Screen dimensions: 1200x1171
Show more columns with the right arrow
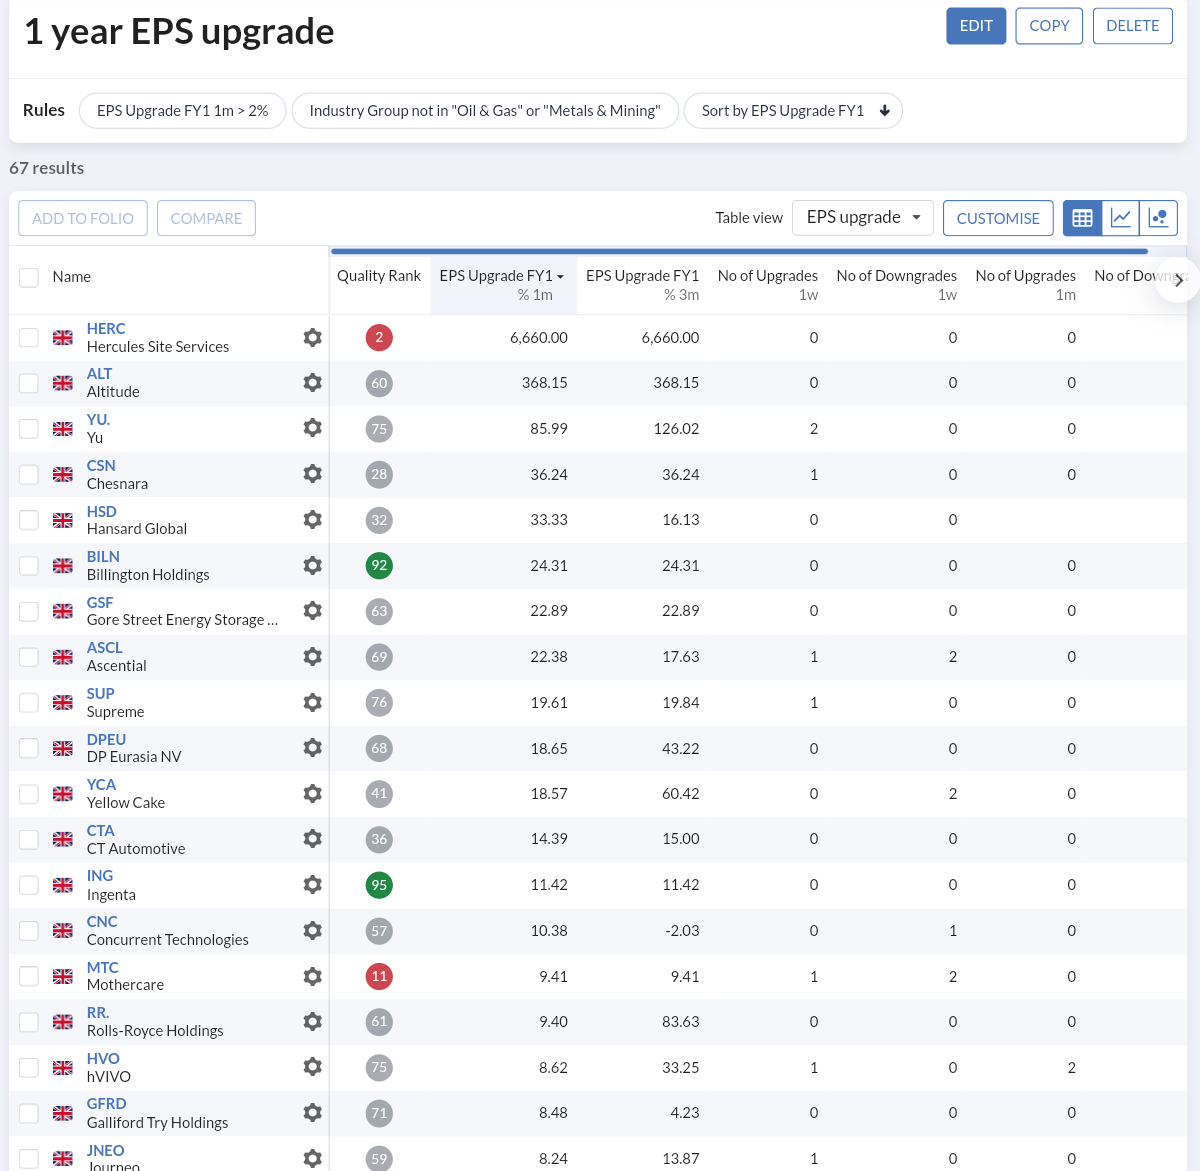1179,280
